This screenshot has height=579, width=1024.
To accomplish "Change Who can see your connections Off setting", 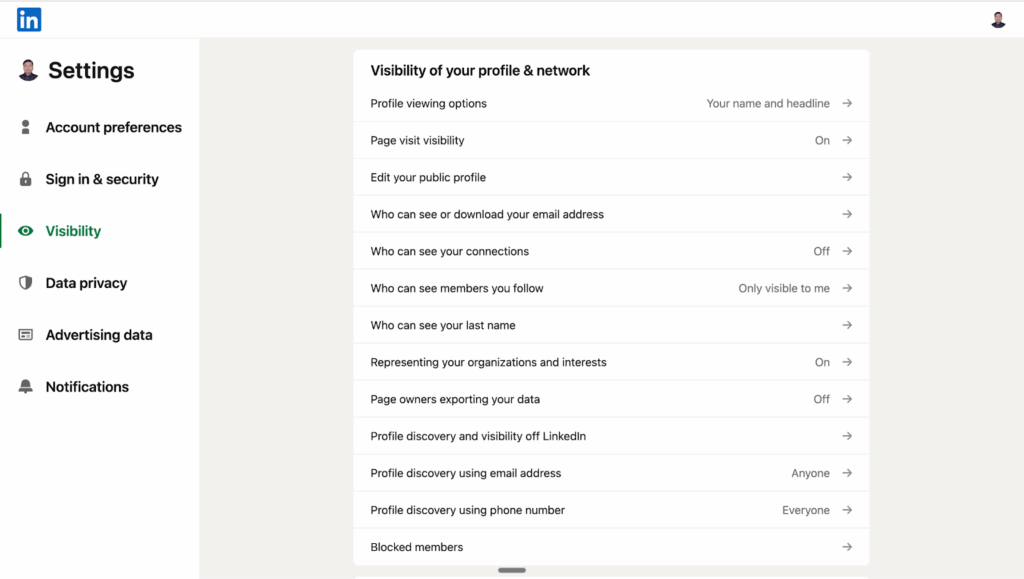I will 821,252.
